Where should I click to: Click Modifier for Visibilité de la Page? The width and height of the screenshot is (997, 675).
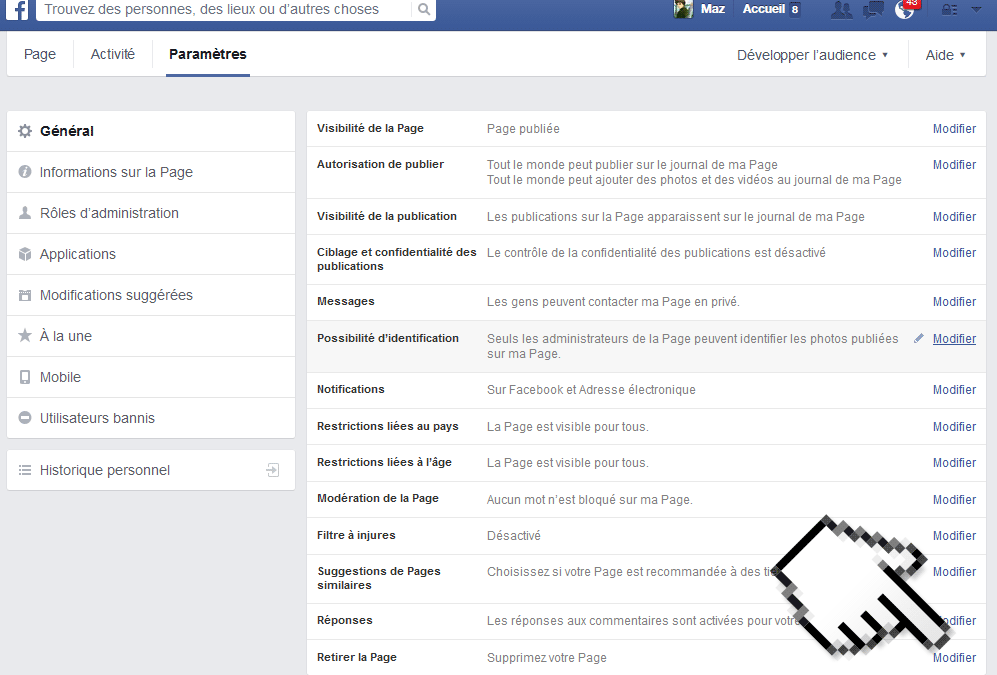click(x=954, y=129)
